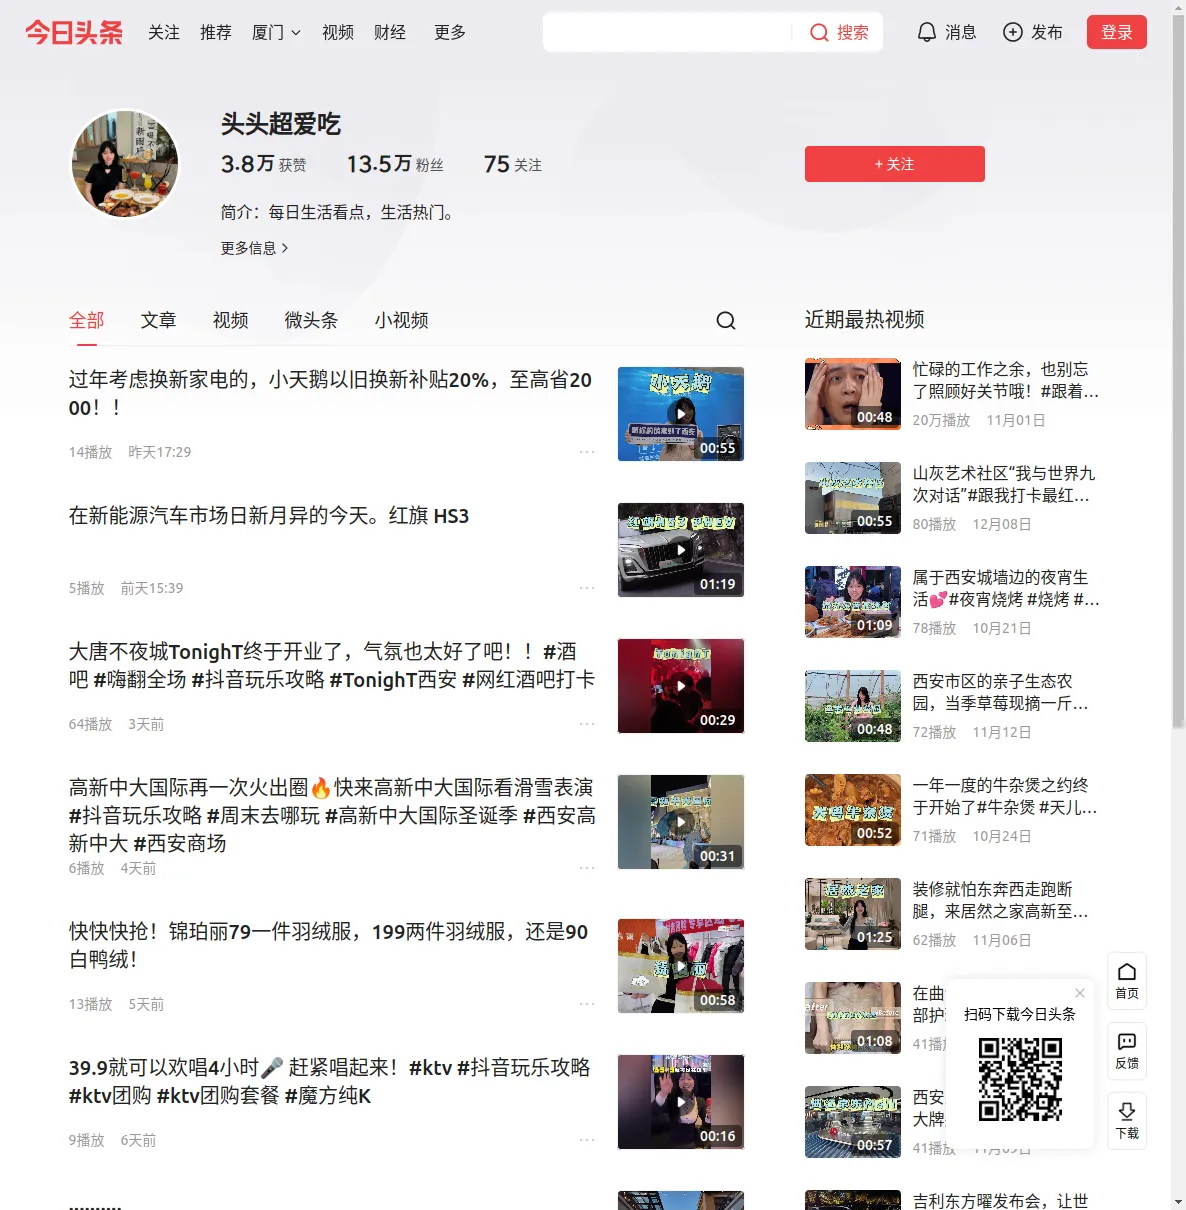Open hot video thumbnail 牛杂煲之约
This screenshot has height=1210, width=1186.
pos(853,810)
